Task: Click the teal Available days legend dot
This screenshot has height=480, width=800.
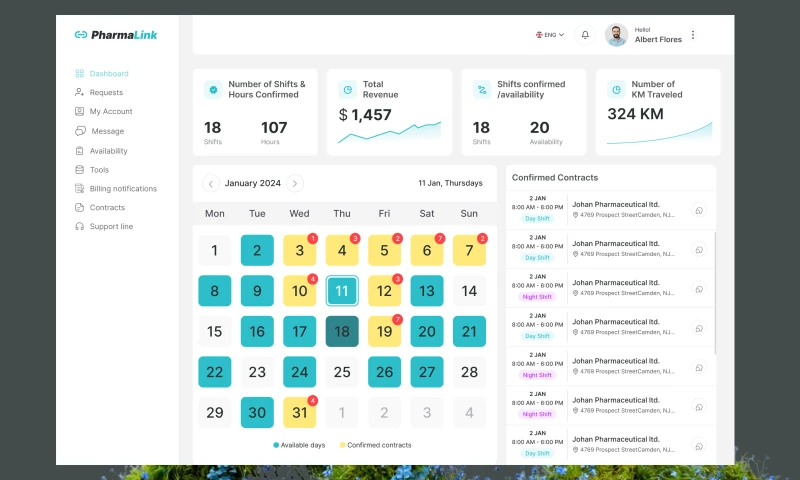Action: click(x=276, y=445)
